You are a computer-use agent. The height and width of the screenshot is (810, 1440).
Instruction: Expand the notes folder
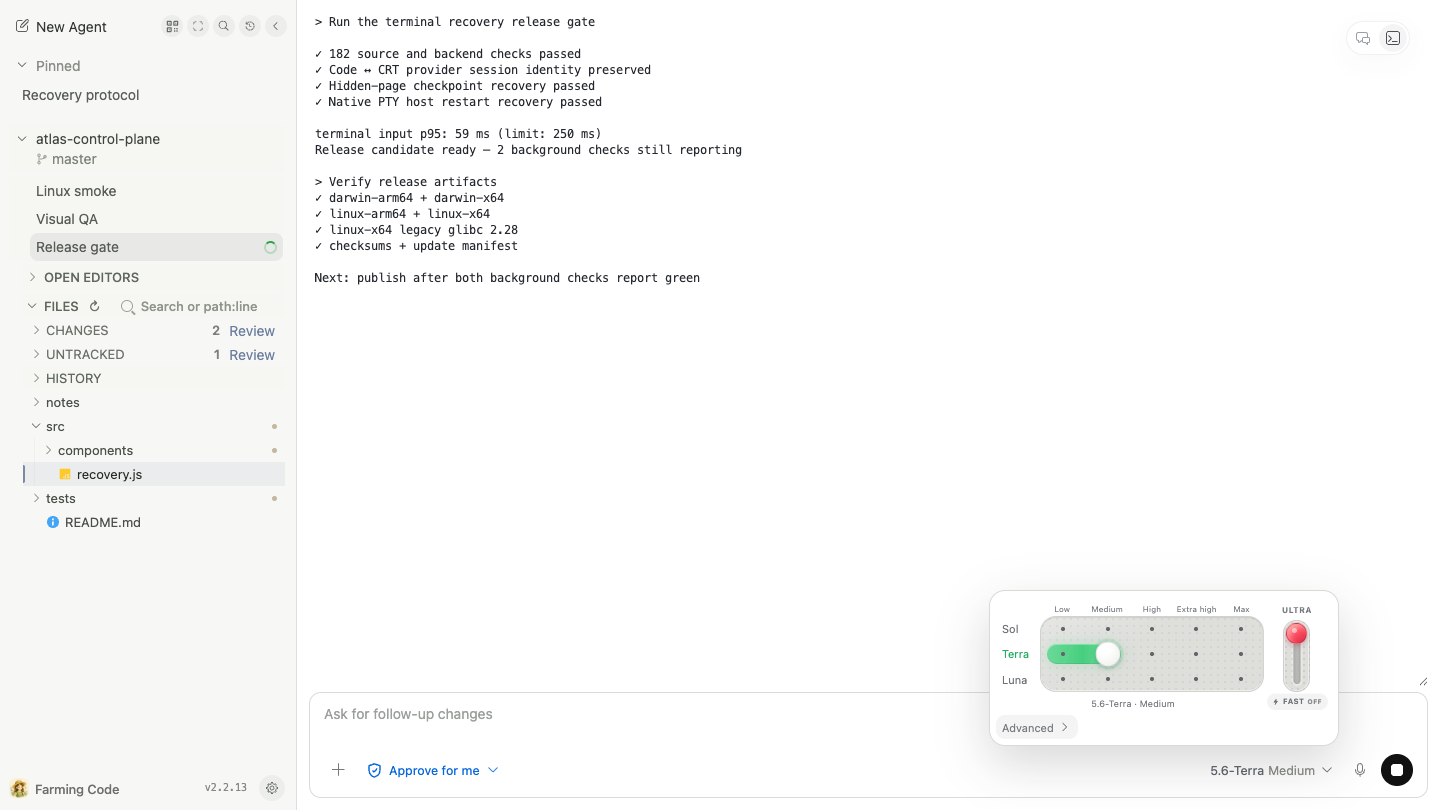tap(37, 402)
